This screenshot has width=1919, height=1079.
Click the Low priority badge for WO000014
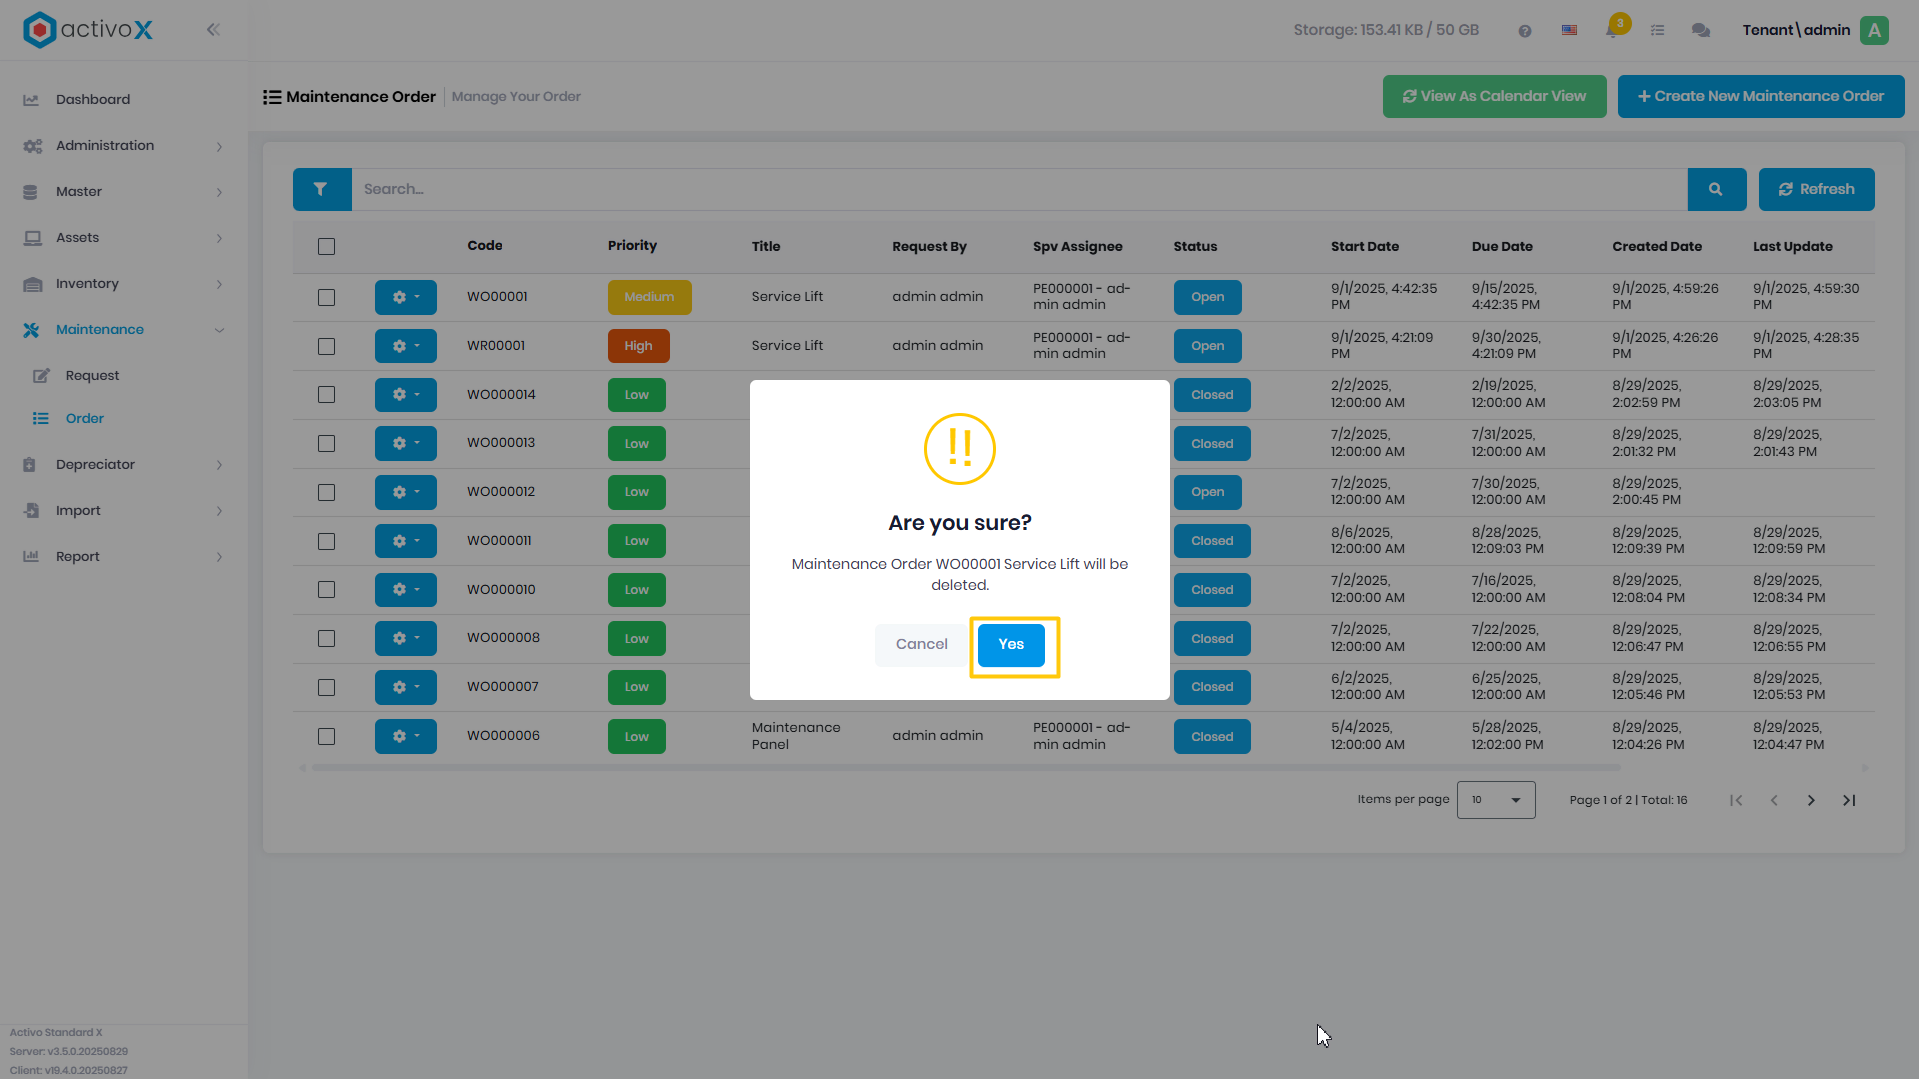coord(636,395)
